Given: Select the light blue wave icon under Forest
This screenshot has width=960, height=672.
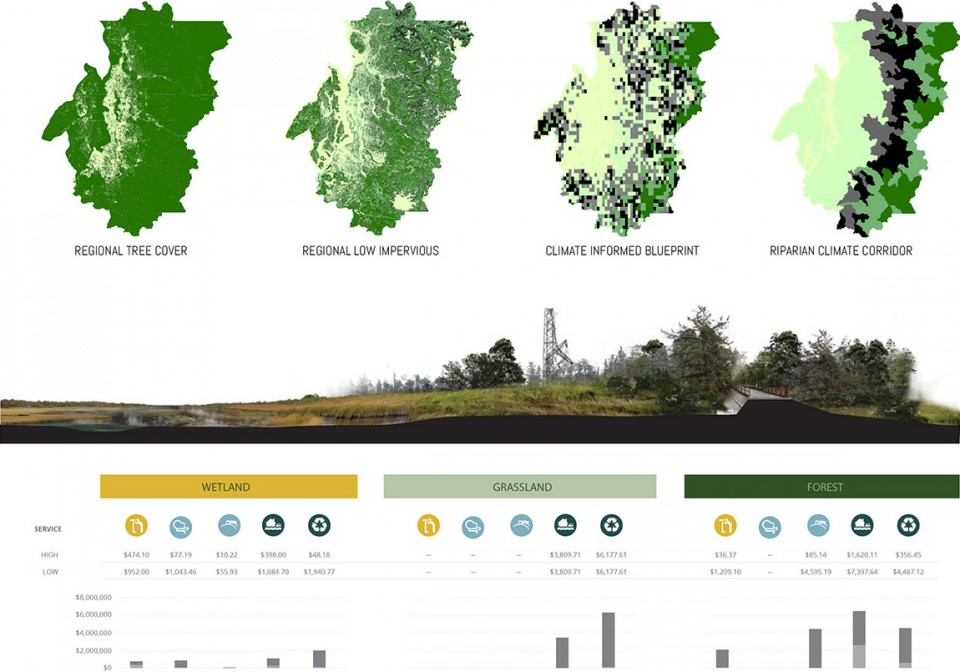Looking at the screenshot, I should pos(817,526).
